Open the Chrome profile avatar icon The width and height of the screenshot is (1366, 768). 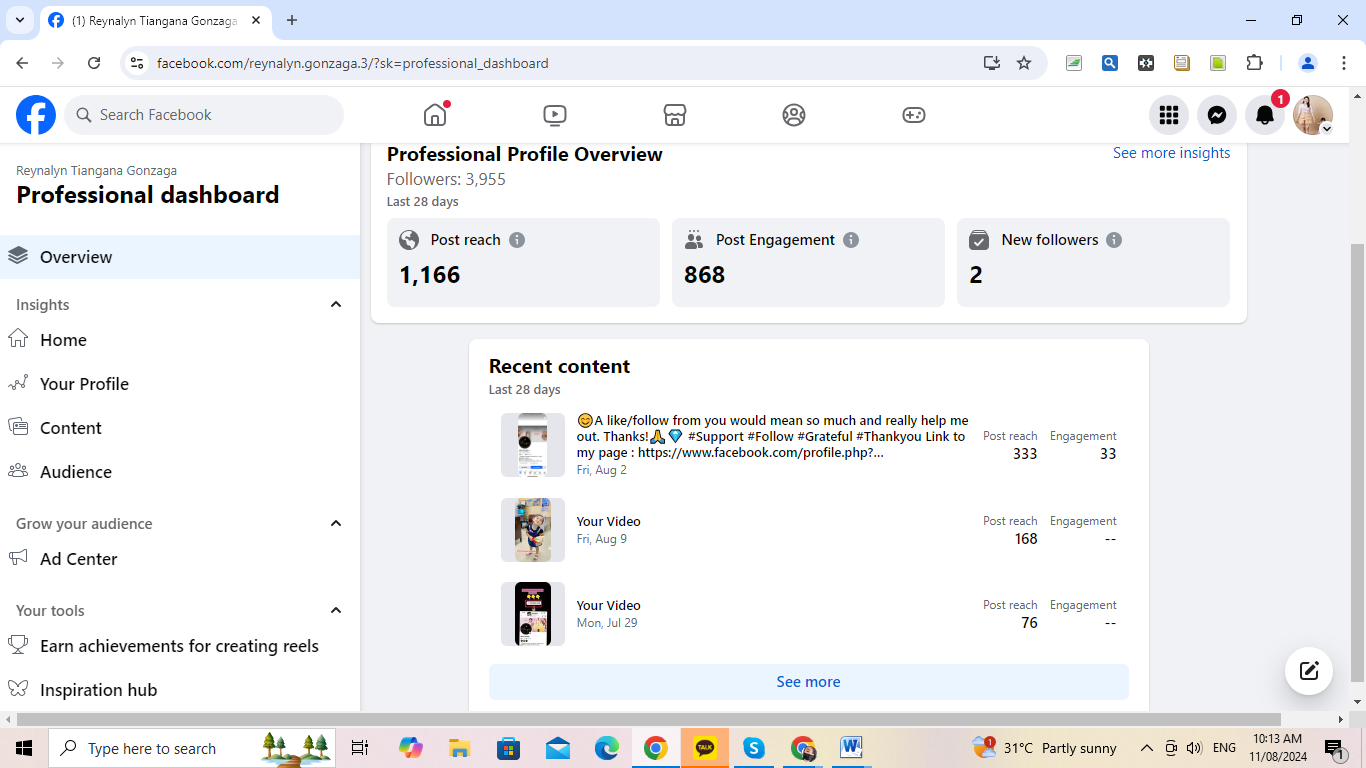click(x=1308, y=63)
